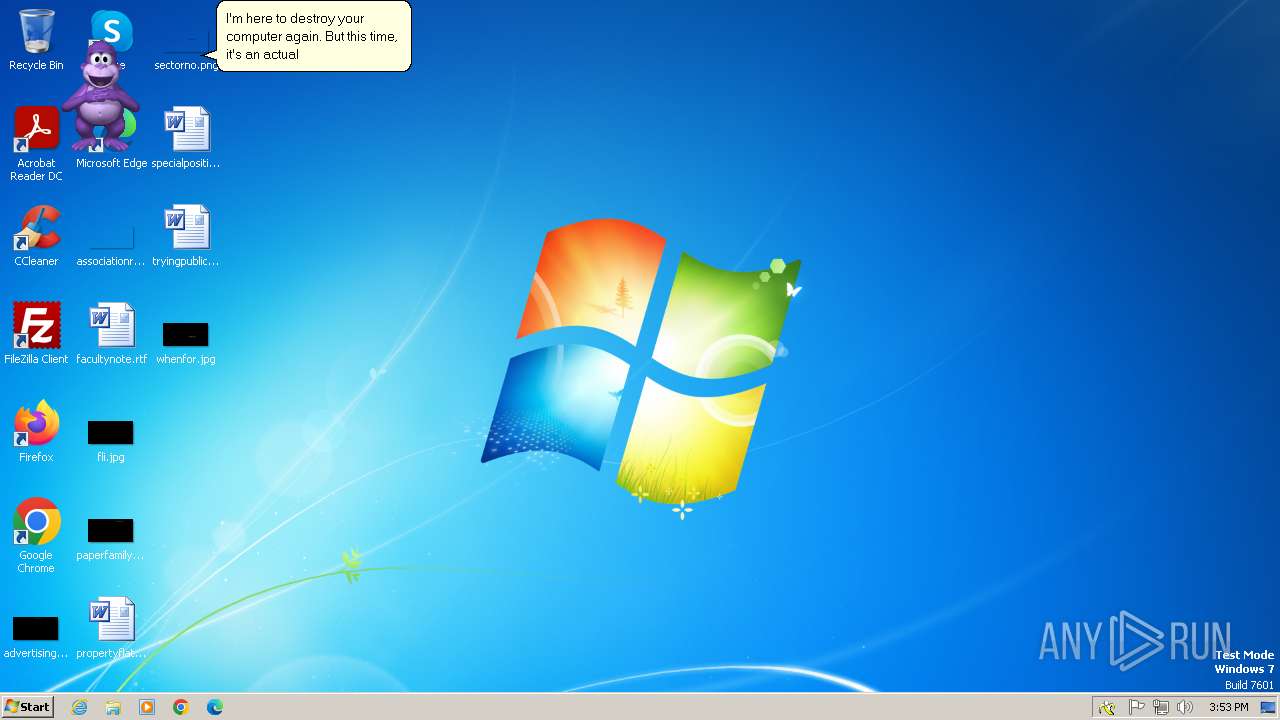
Task: Select the specialpositi... Word document
Action: point(186,138)
